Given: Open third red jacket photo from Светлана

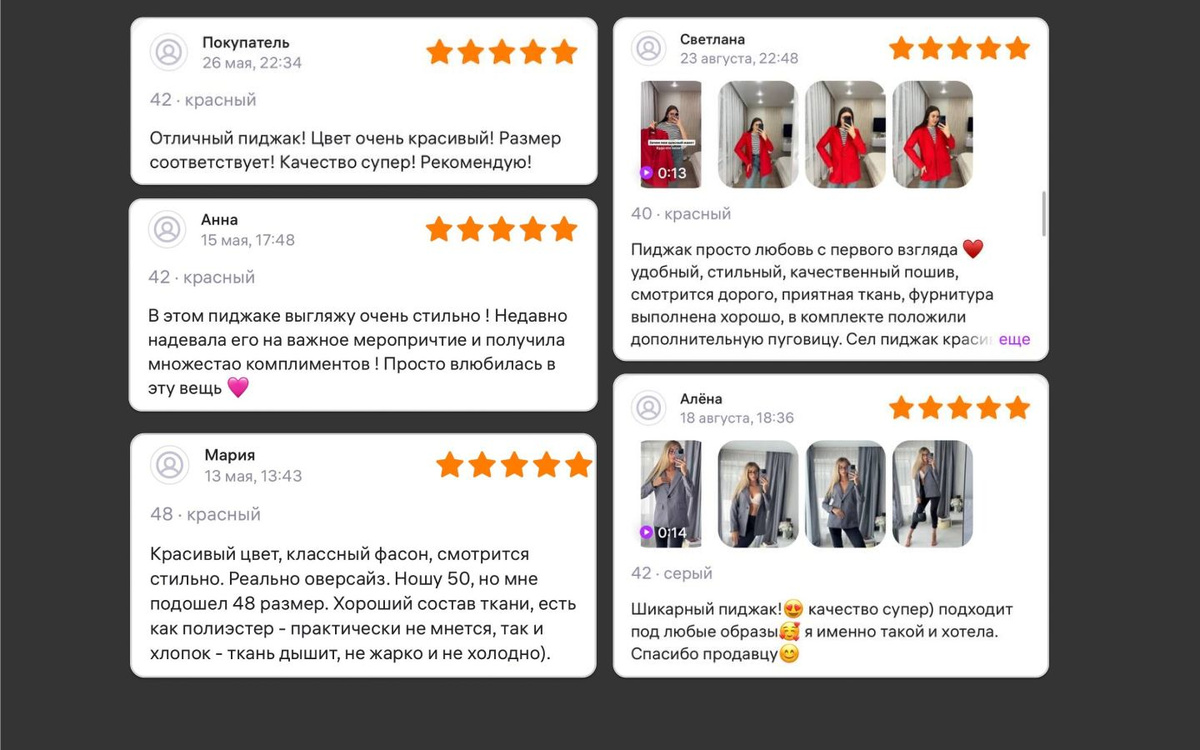Looking at the screenshot, I should (x=845, y=134).
